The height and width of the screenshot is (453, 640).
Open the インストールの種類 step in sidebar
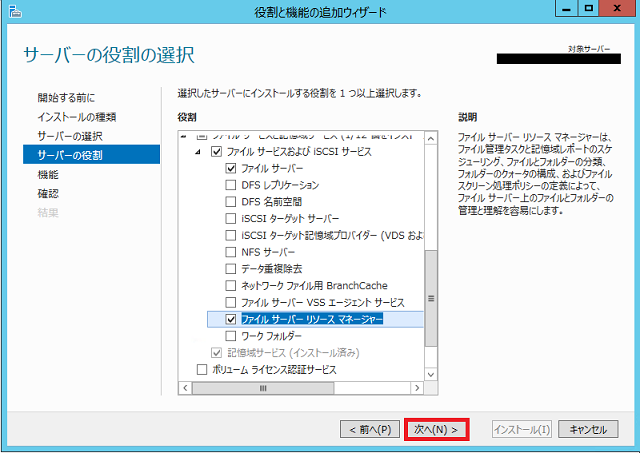[x=77, y=117]
